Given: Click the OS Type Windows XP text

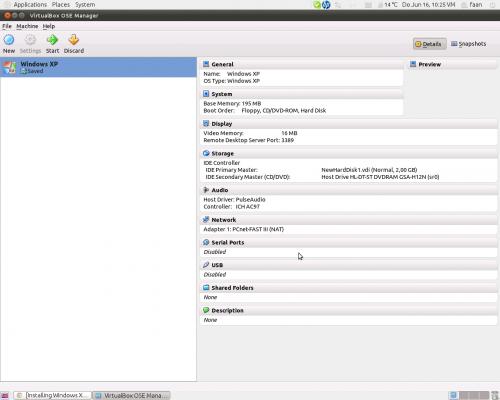Looking at the screenshot, I should (x=231, y=81).
